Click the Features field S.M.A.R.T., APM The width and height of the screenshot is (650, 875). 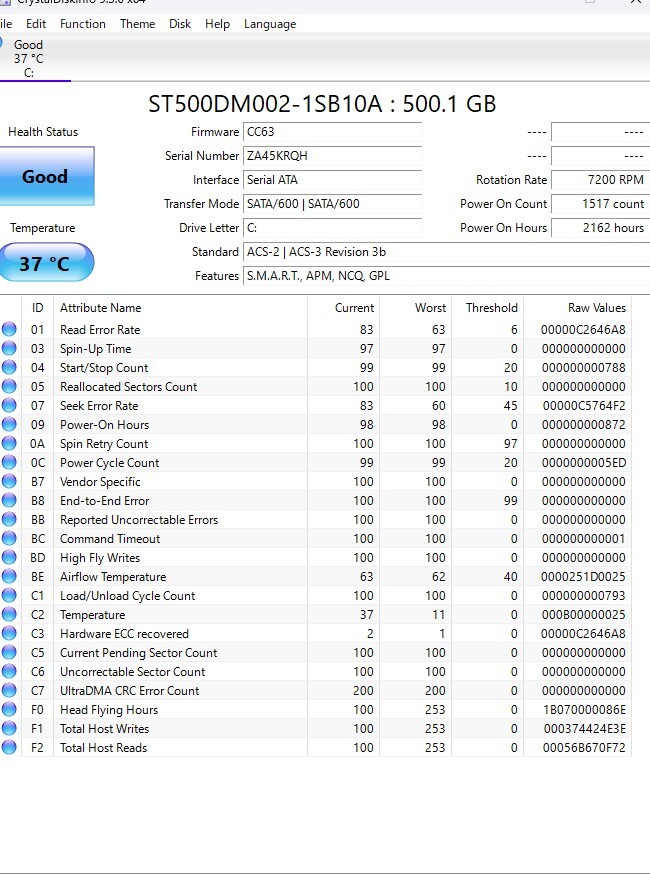pyautogui.click(x=446, y=276)
